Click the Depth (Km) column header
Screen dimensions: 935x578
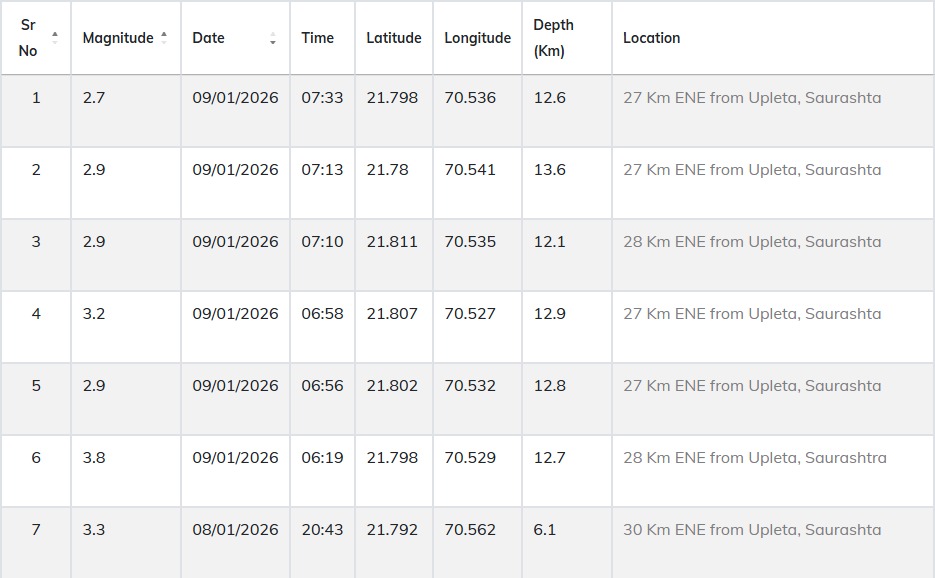click(553, 38)
